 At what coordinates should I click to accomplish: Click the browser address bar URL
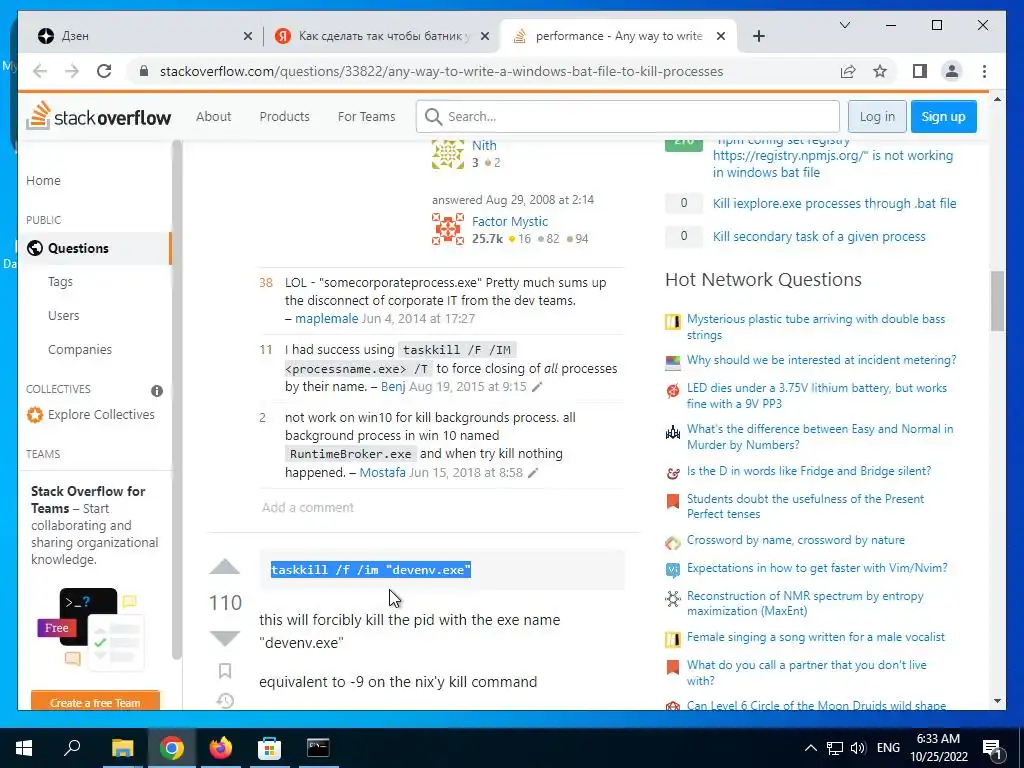[441, 71]
